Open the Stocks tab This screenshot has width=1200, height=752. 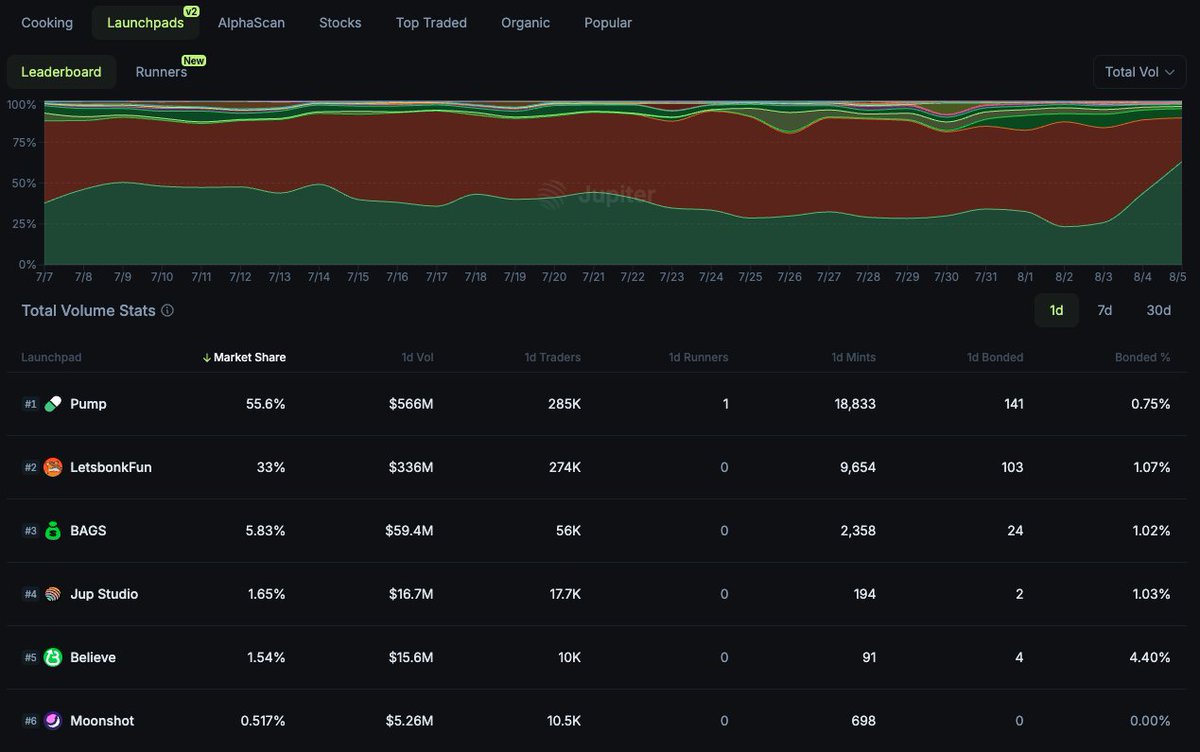340,22
